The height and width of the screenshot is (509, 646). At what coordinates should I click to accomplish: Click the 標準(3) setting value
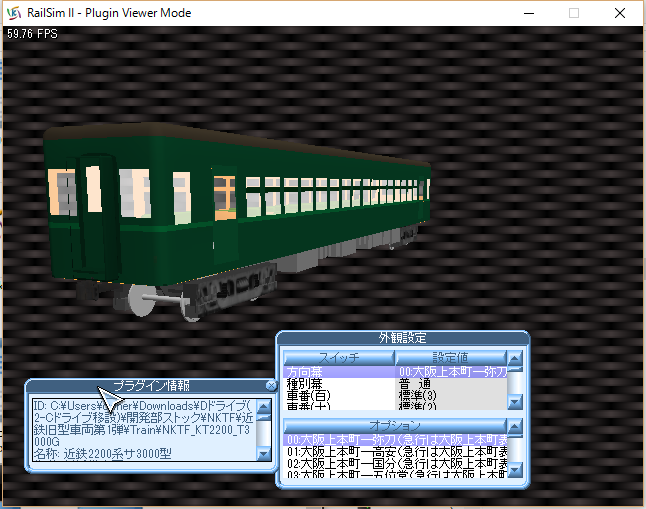coord(417,396)
